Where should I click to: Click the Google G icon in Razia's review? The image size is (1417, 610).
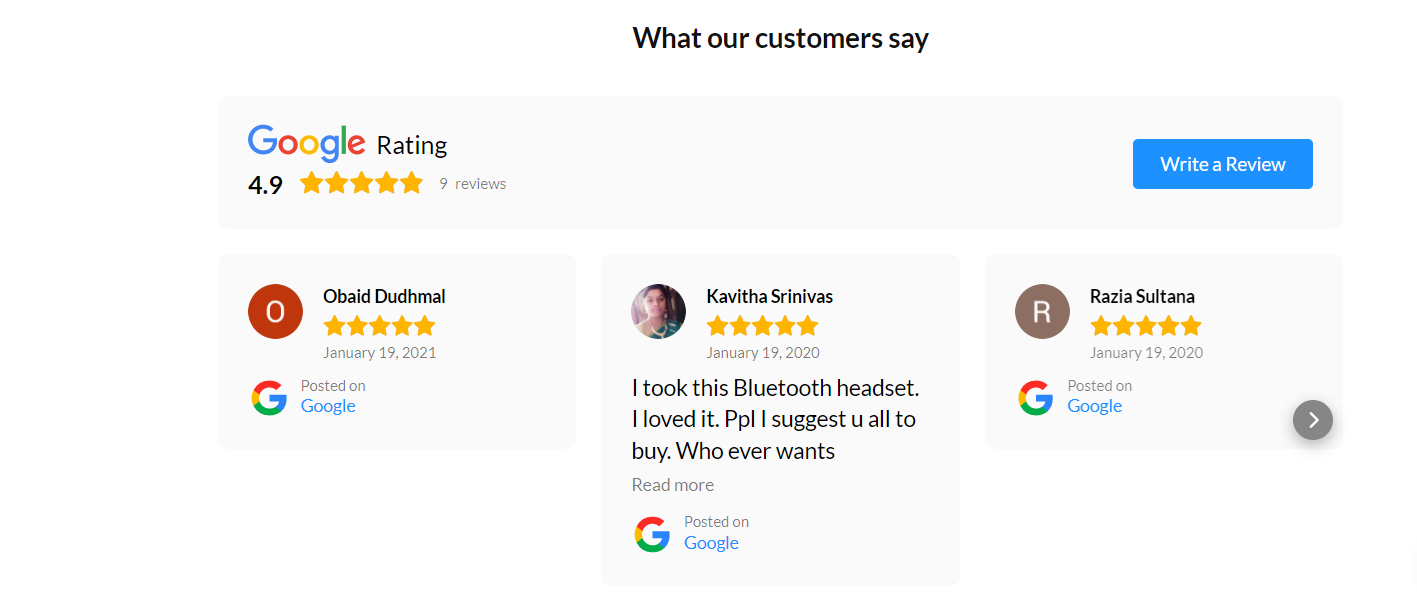[1036, 398]
